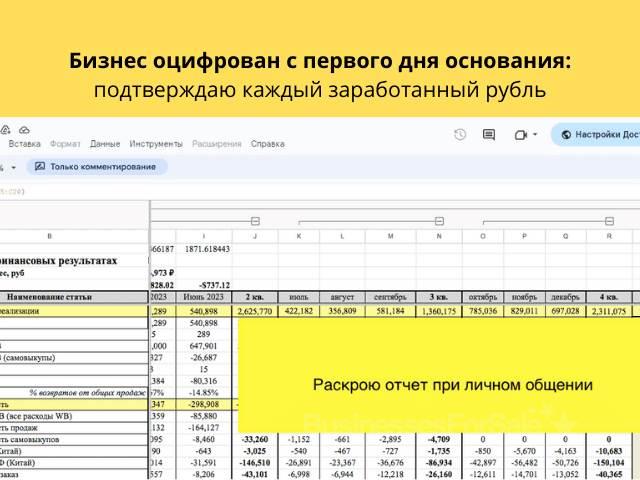Collapse column group above column R
Viewport: 640px width, 480px height.
tap(609, 221)
